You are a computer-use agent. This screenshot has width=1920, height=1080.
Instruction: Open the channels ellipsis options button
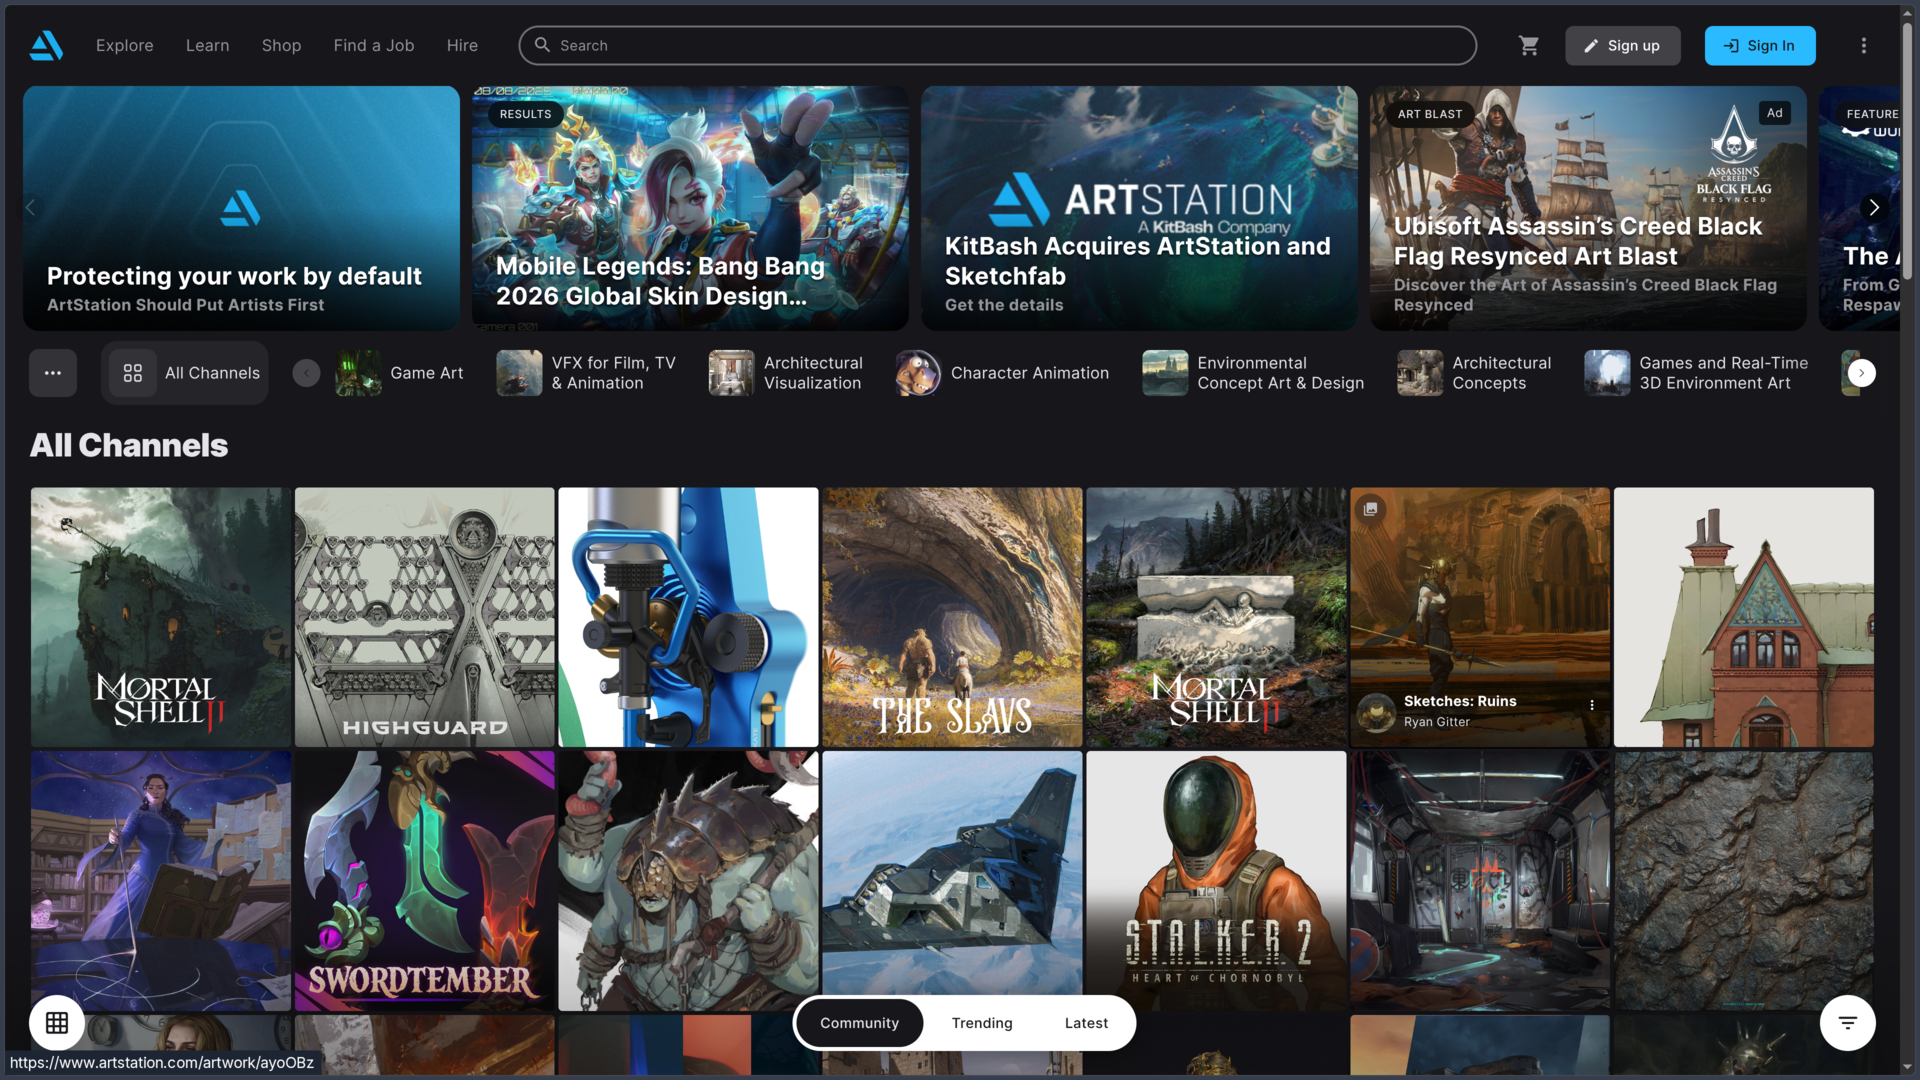coord(53,373)
